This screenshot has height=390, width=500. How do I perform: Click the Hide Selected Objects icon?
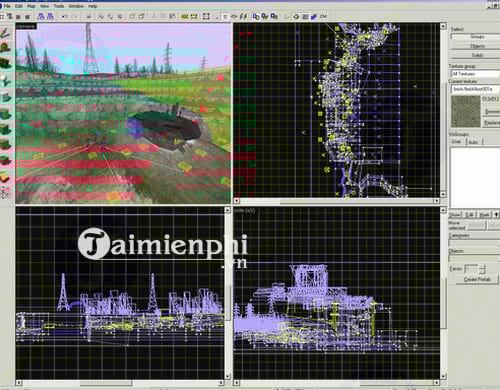[x=132, y=16]
